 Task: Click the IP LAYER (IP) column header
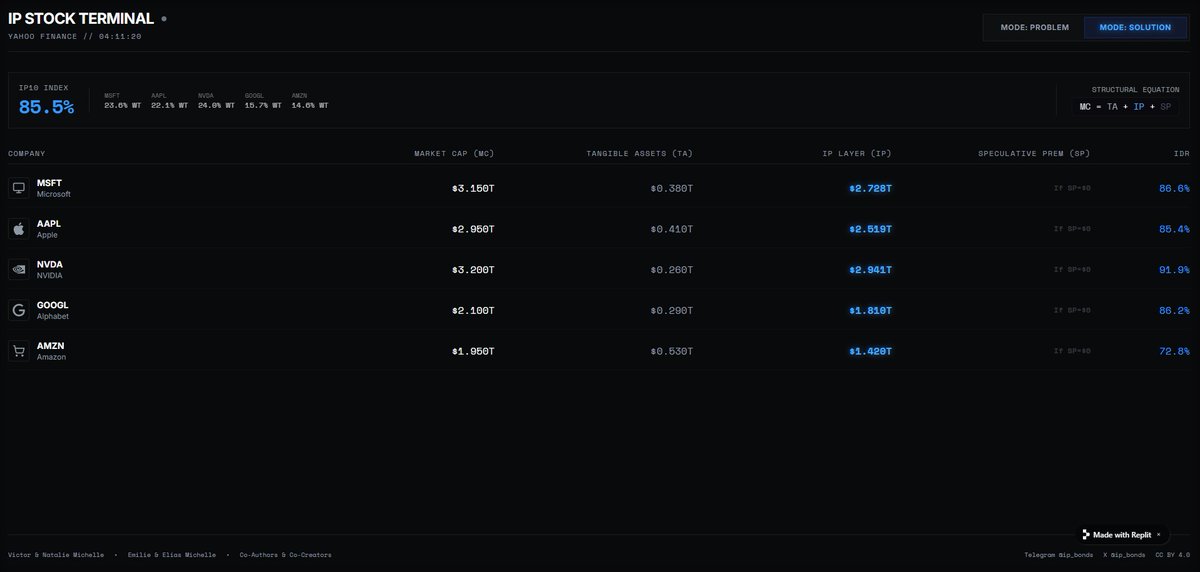tap(857, 154)
